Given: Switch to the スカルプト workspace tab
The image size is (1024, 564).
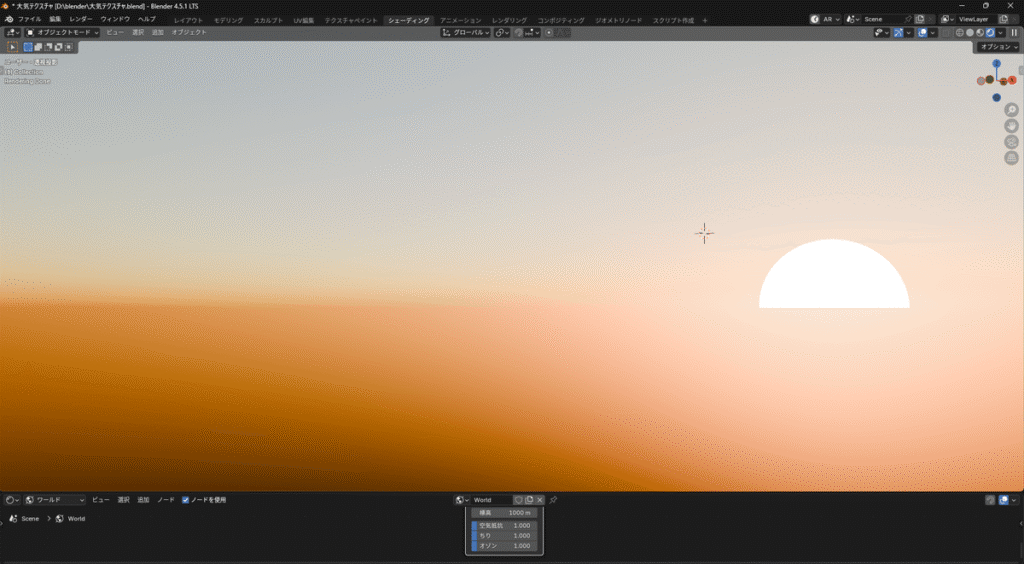Looking at the screenshot, I should point(268,20).
